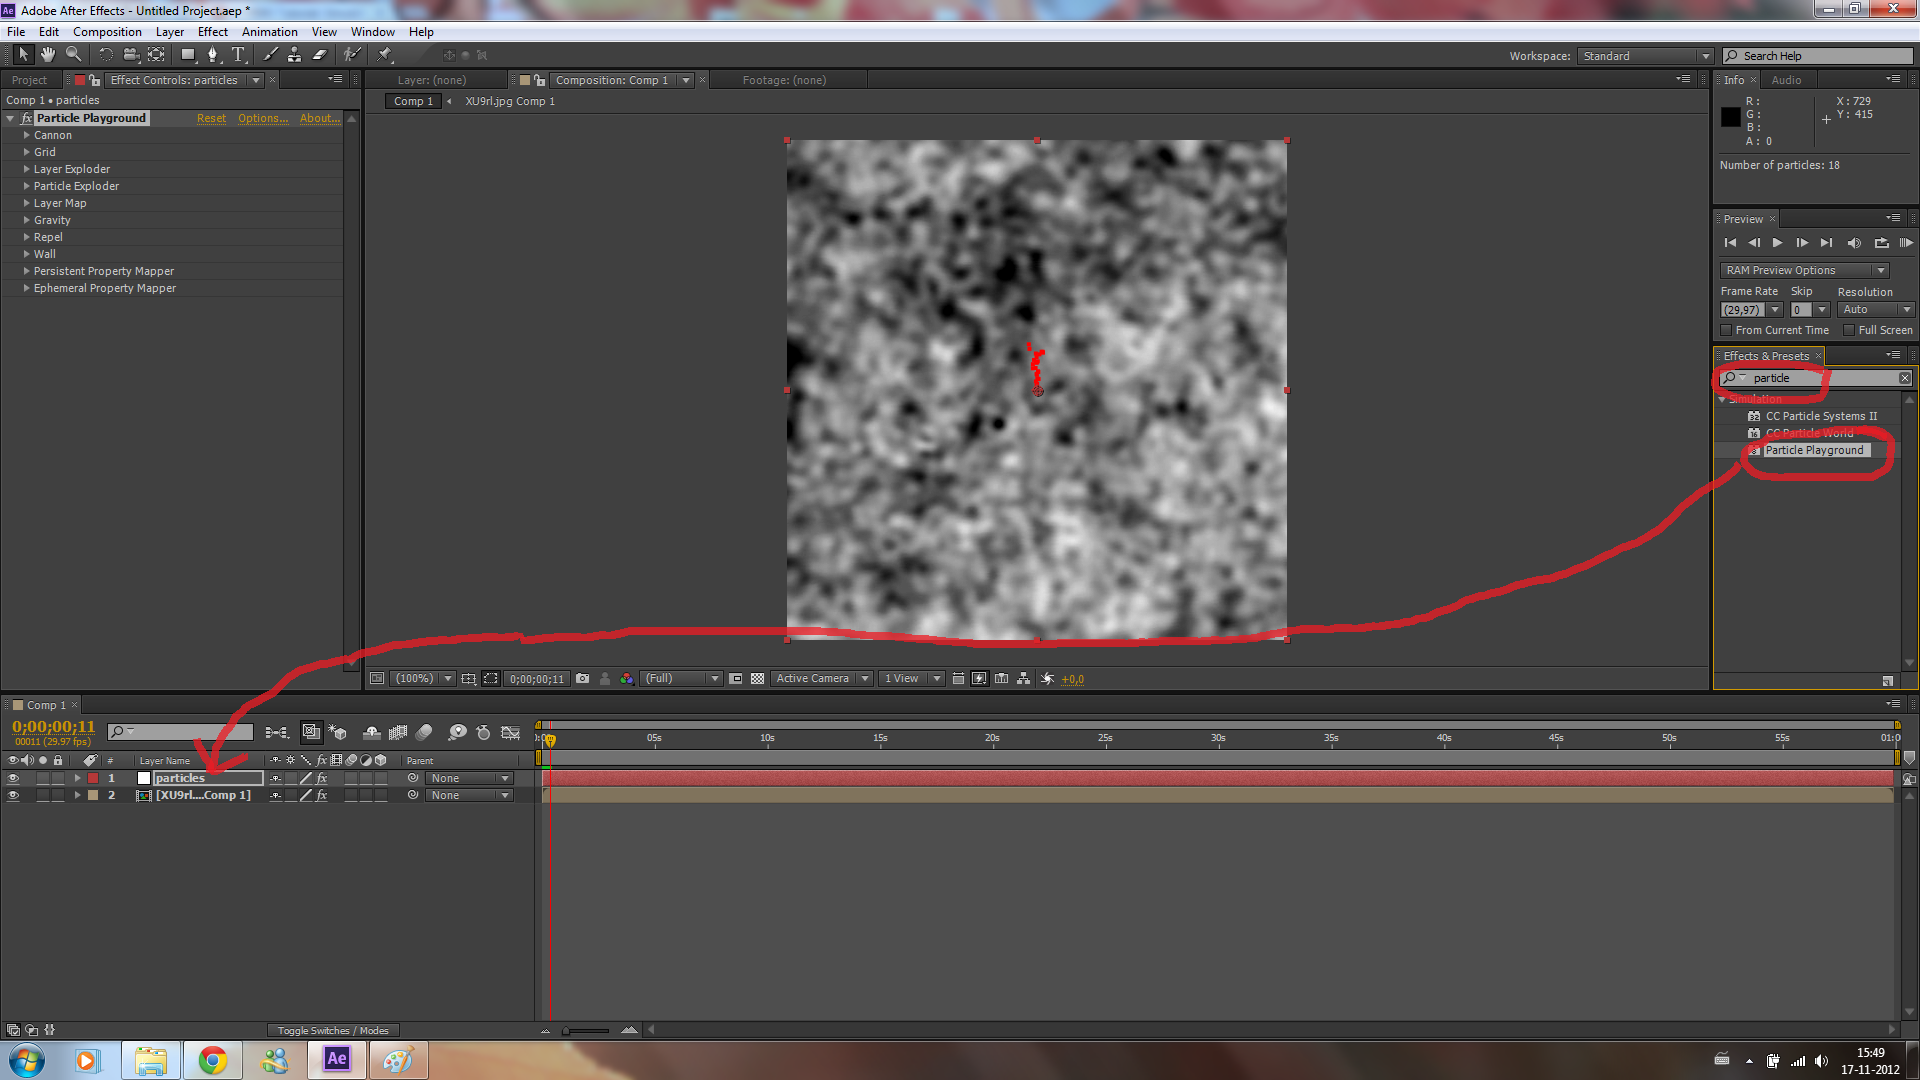Open Show Channel color management icon

626,678
